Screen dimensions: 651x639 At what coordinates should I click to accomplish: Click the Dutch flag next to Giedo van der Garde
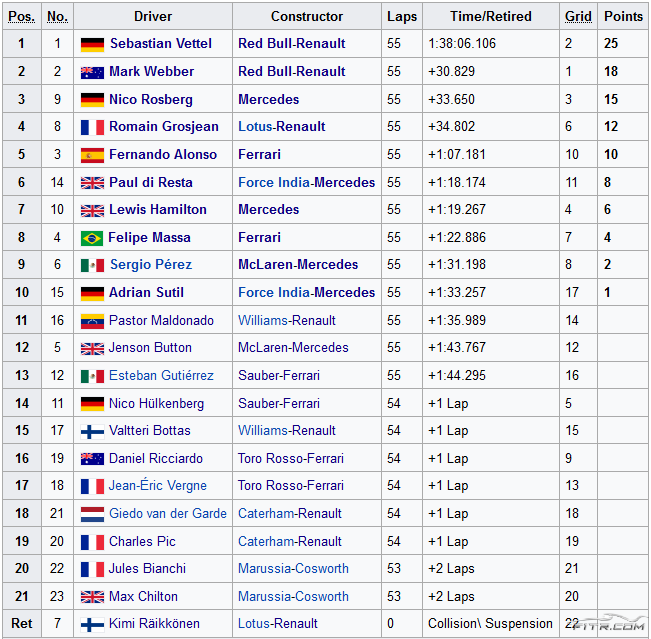click(92, 514)
